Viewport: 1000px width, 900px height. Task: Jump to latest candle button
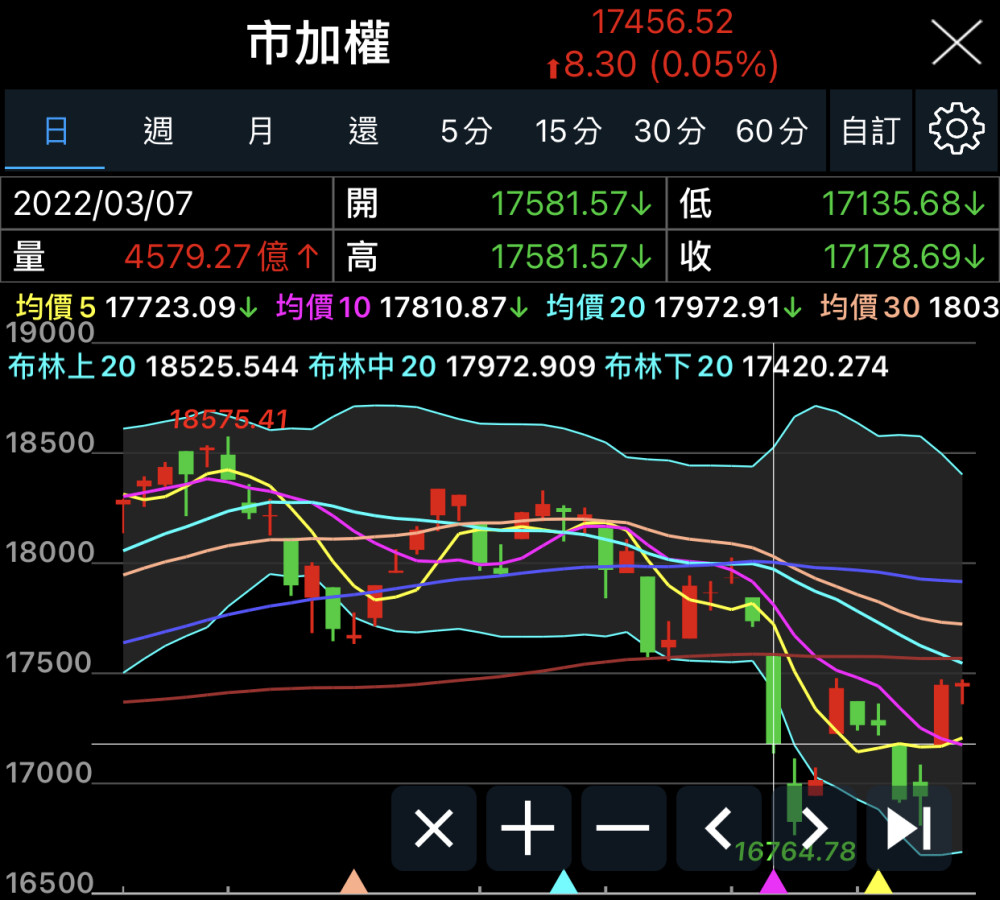(x=909, y=828)
